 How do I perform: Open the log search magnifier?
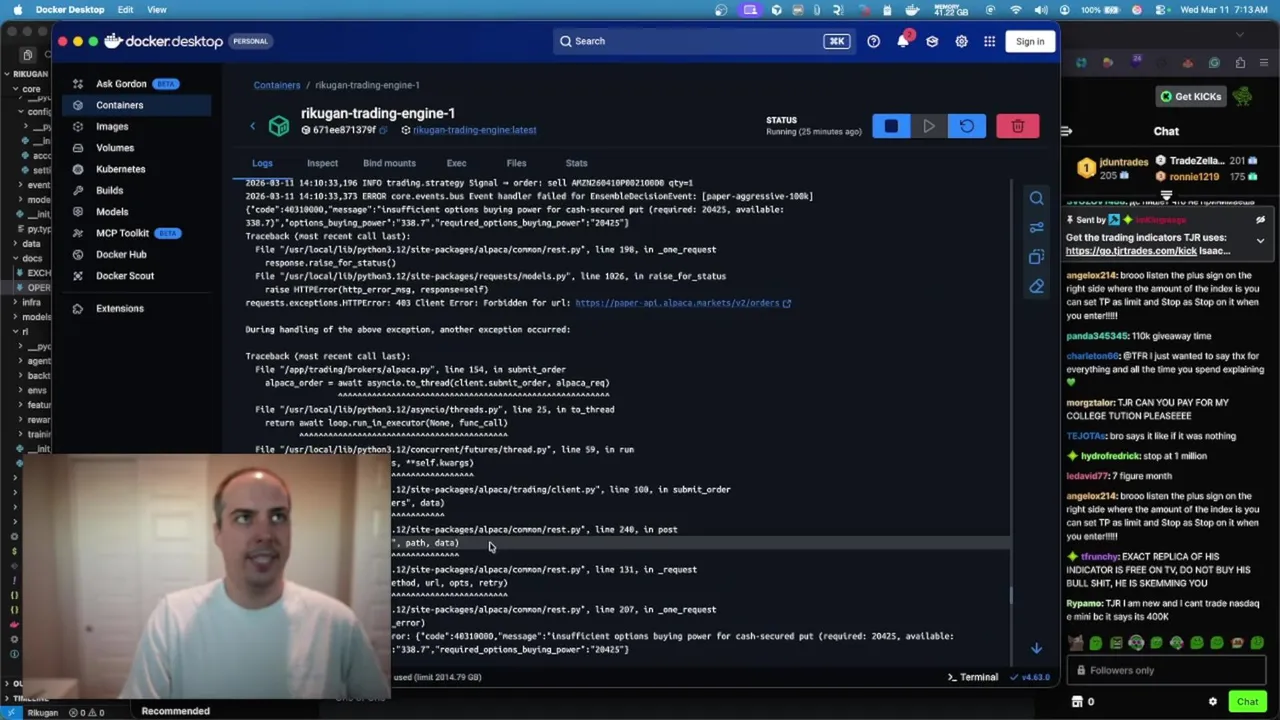coord(1036,198)
